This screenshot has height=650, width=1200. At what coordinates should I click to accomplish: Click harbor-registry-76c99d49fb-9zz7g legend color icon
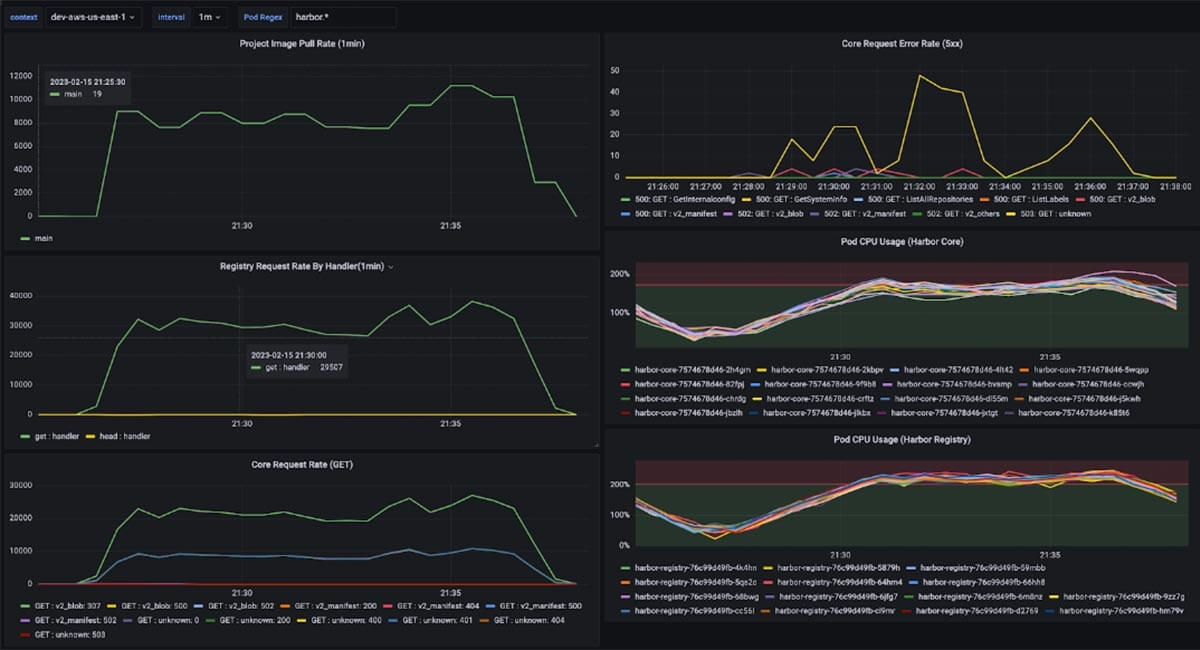point(1054,595)
